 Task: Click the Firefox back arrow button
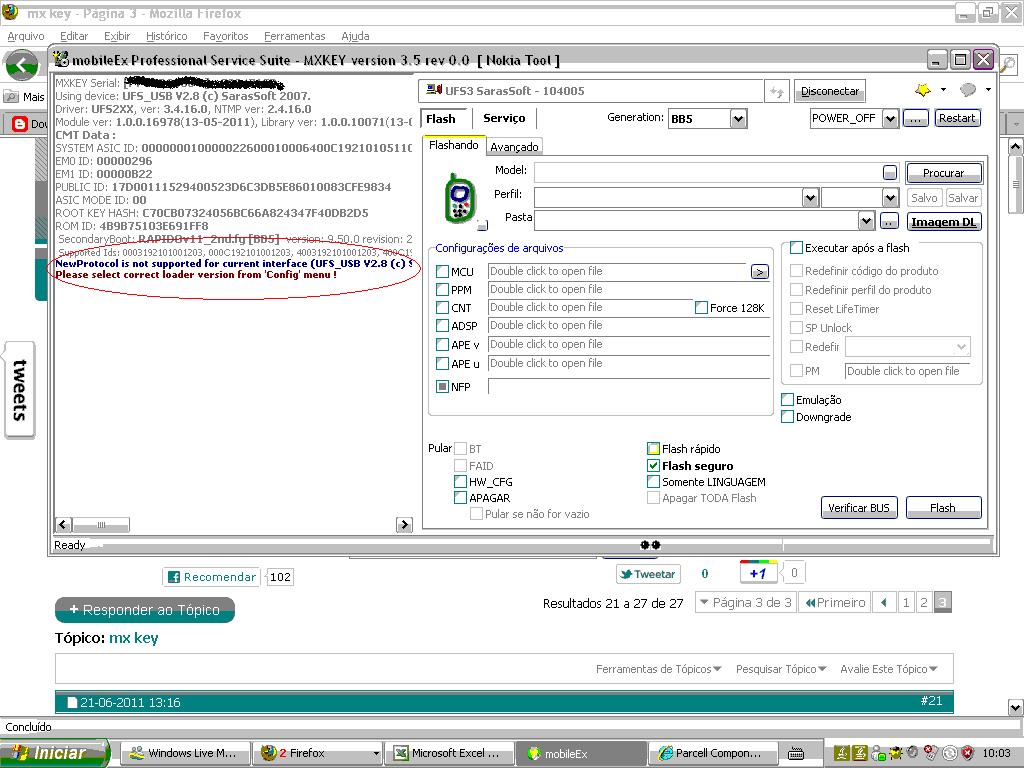pos(22,66)
